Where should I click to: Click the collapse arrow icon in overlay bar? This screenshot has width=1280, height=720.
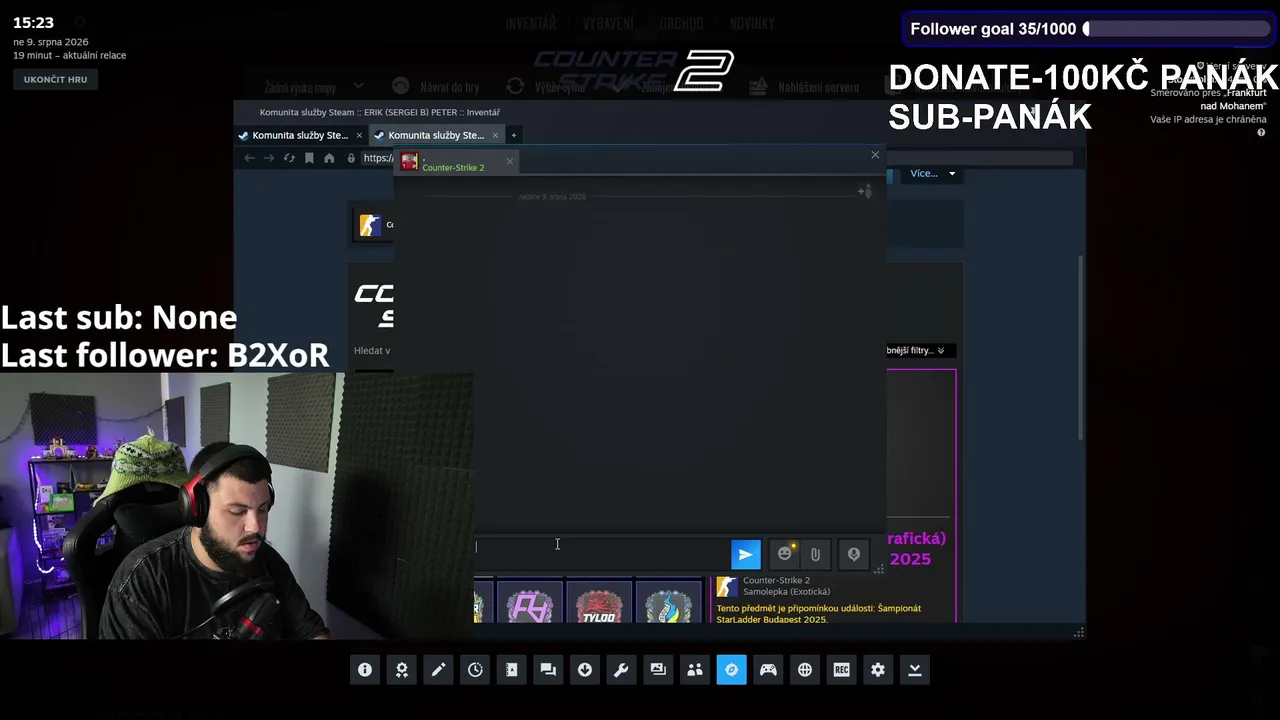914,670
